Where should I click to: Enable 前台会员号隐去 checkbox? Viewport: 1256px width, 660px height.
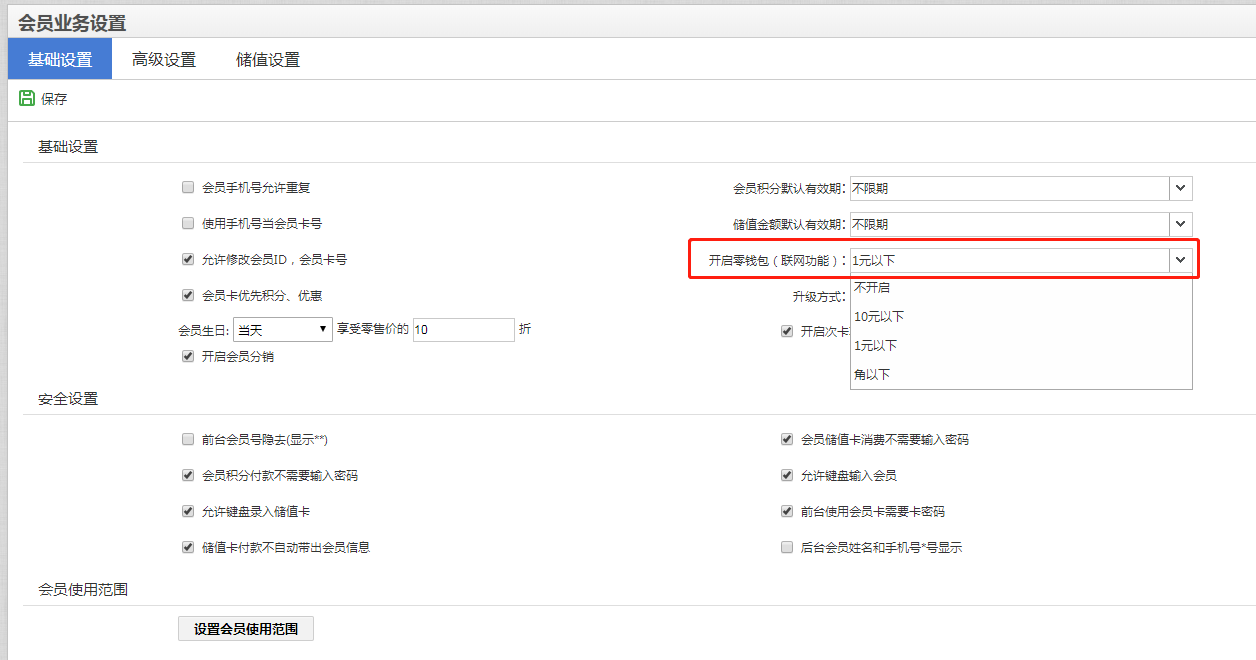click(x=188, y=439)
